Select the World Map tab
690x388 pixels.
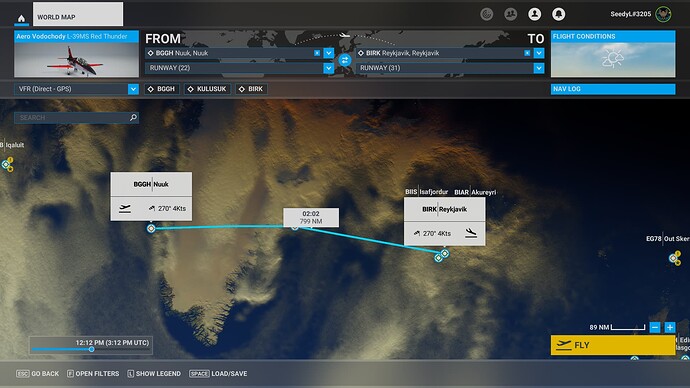click(78, 14)
